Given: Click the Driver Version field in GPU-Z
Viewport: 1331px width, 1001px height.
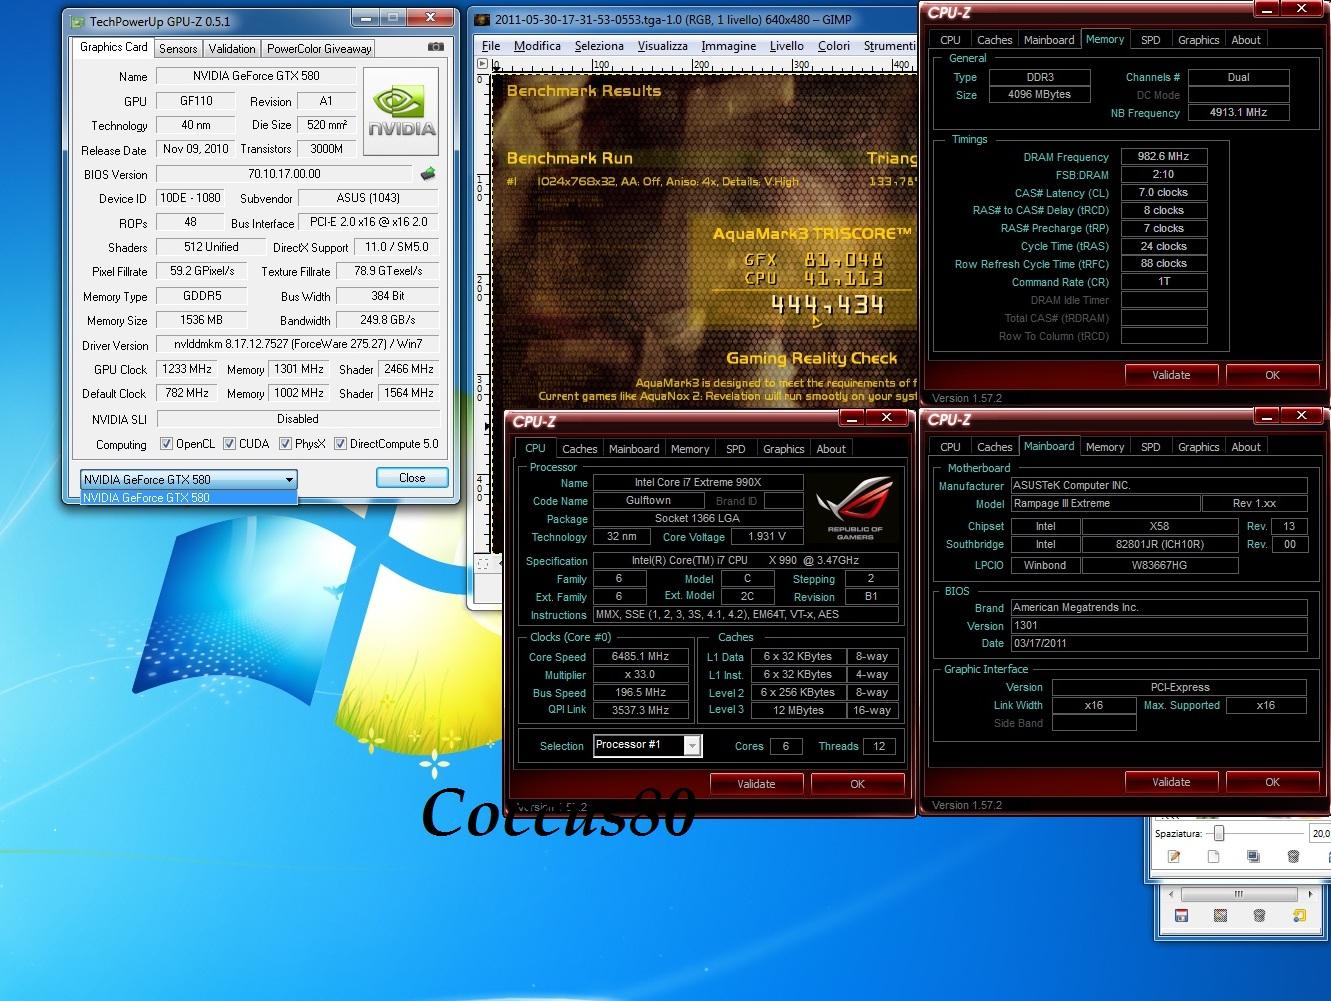Looking at the screenshot, I should pyautogui.click(x=297, y=344).
